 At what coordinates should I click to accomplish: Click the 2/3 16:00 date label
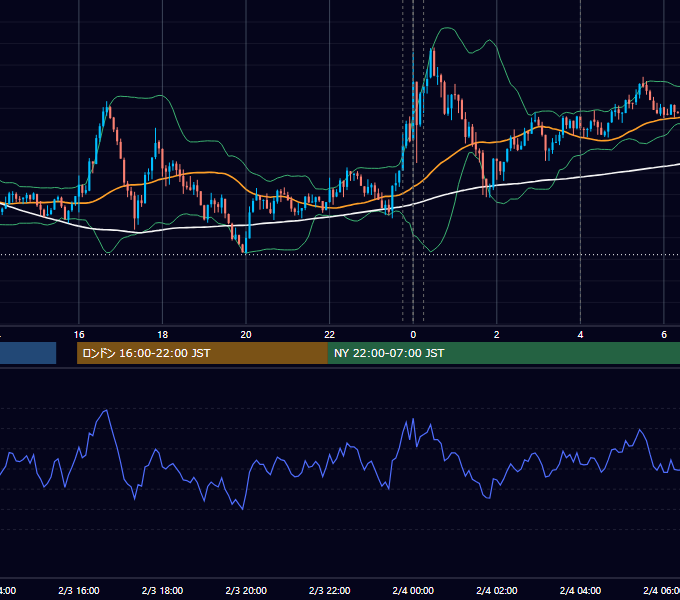[x=79, y=590]
